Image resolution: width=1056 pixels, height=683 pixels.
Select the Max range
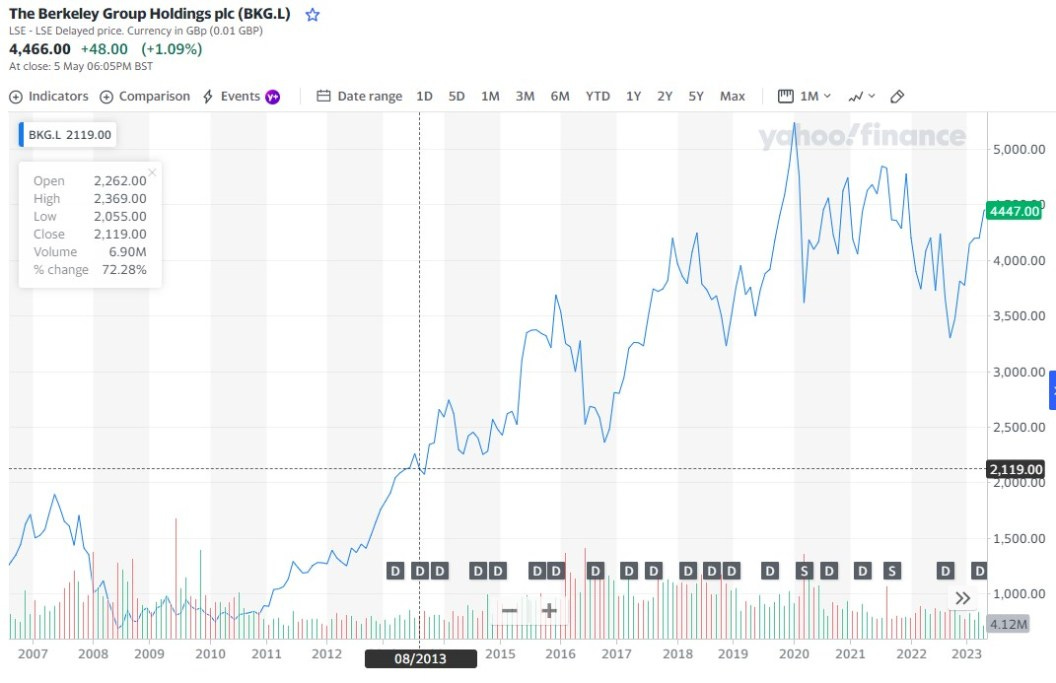732,96
